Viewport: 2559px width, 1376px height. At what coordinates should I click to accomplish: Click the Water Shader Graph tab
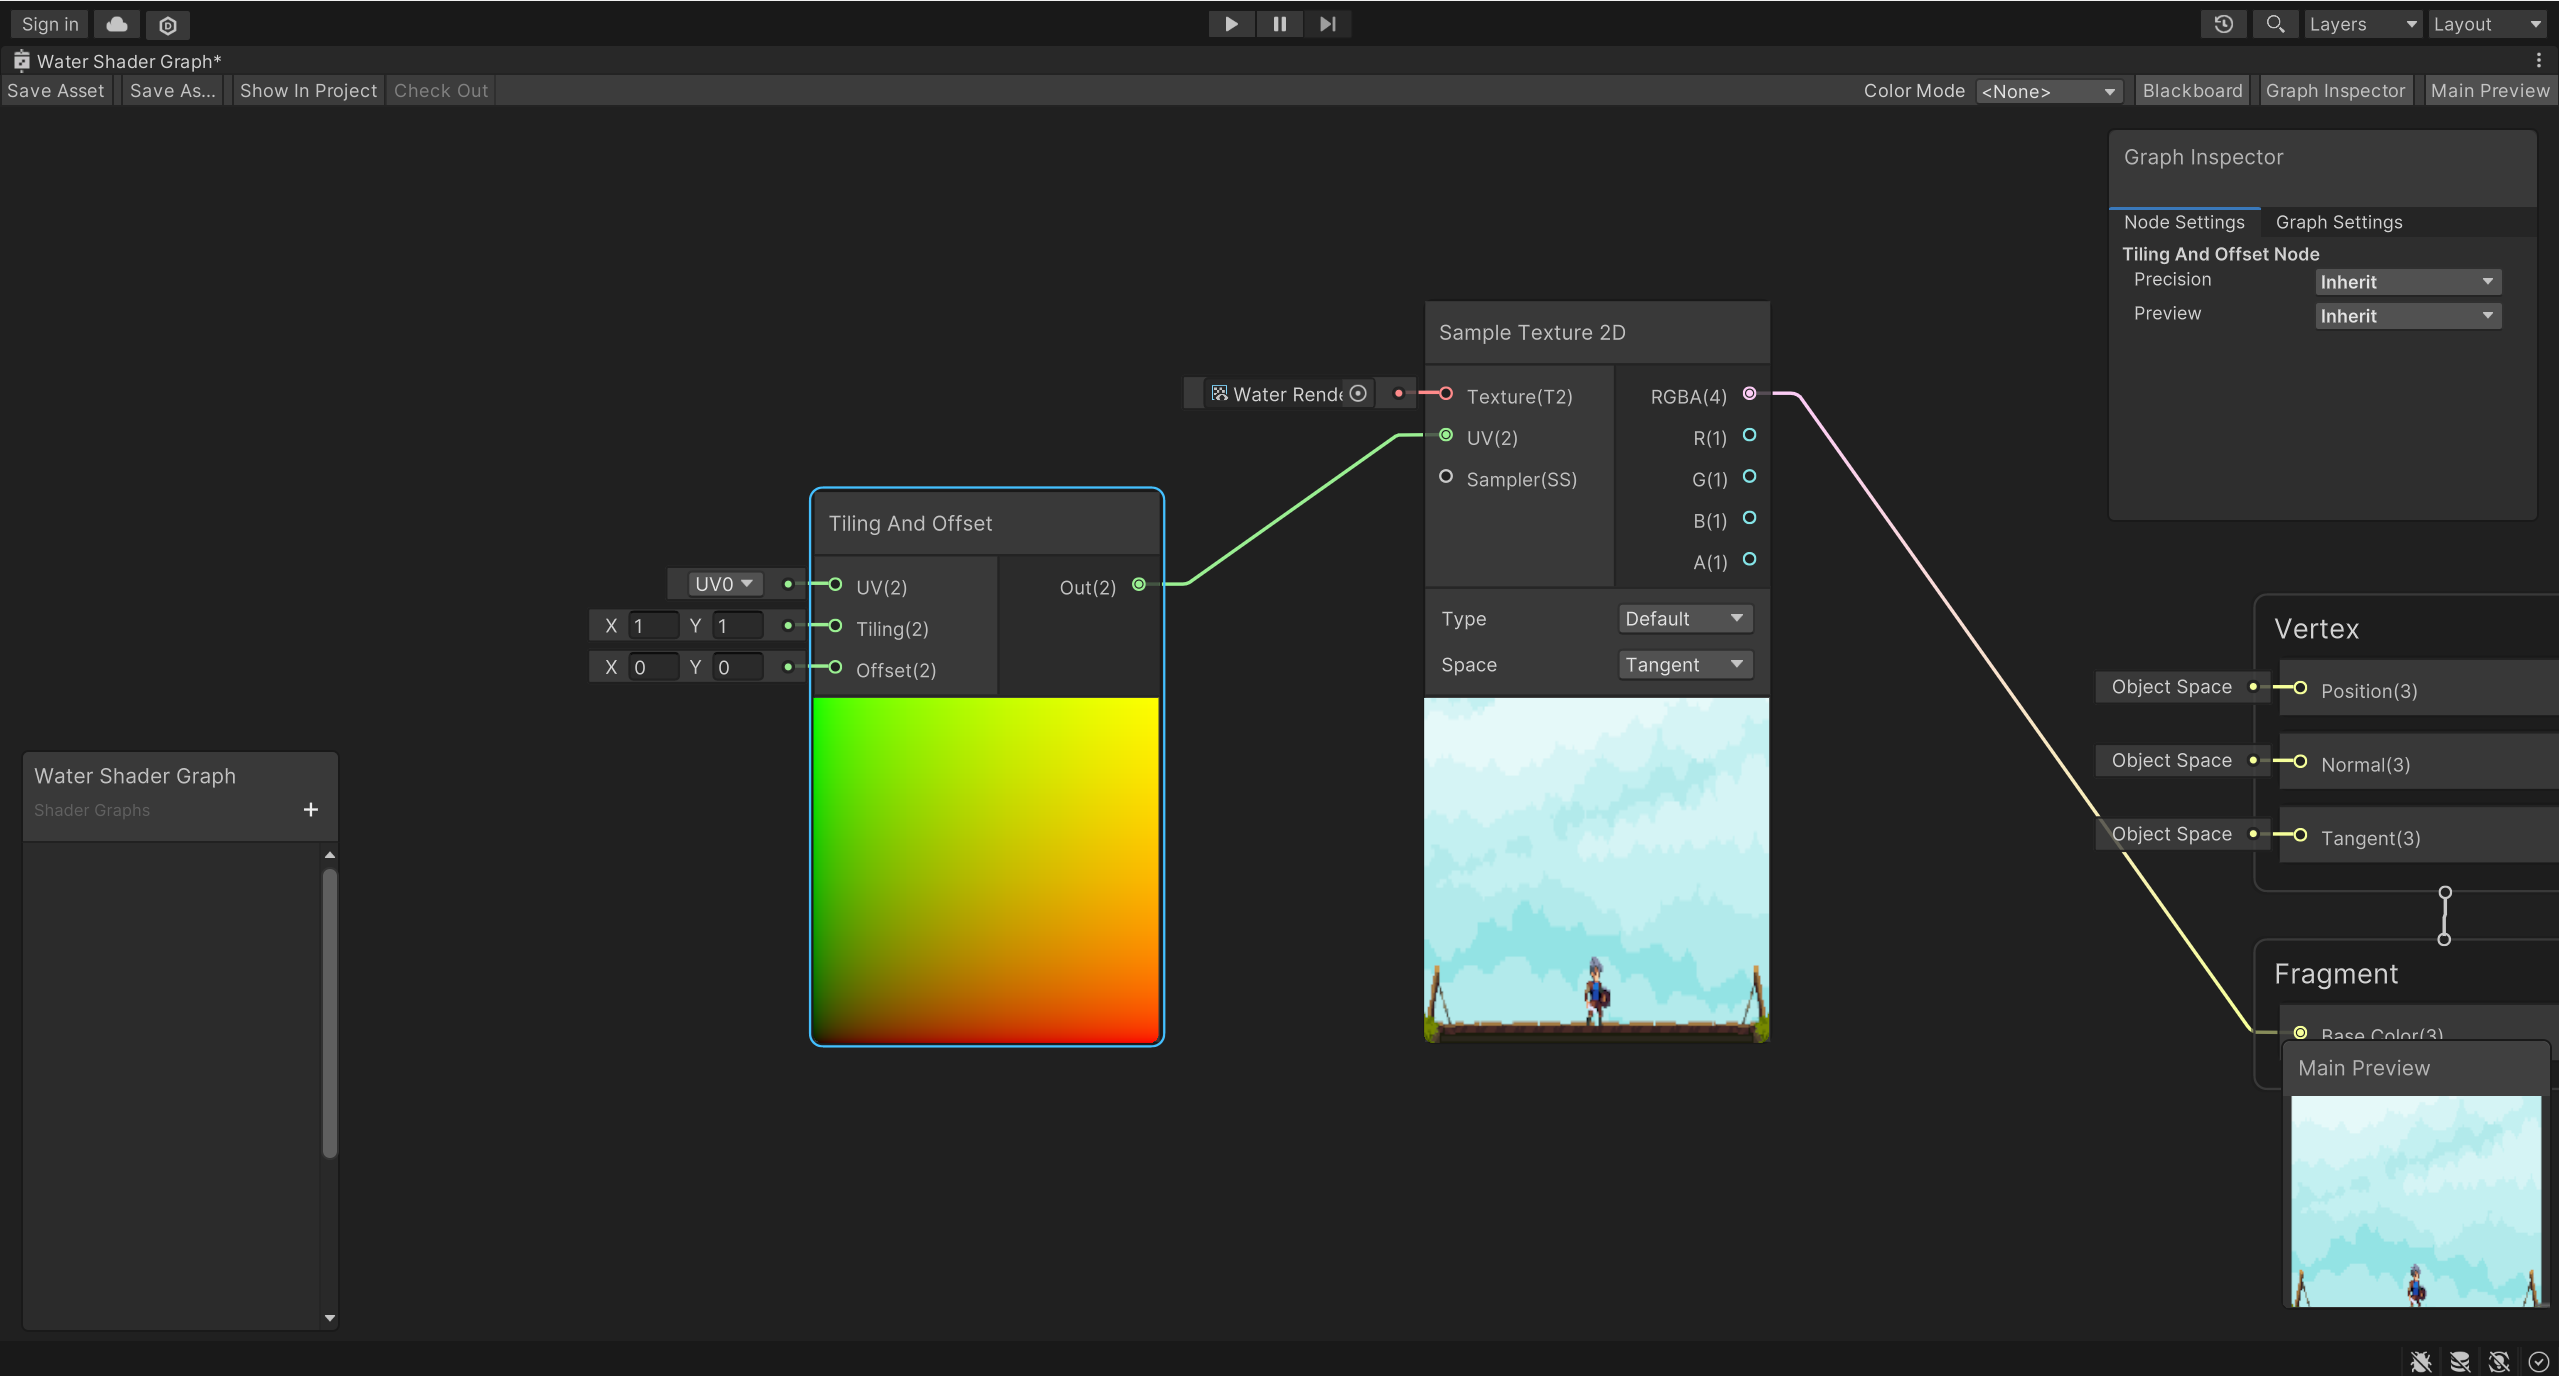coord(118,61)
